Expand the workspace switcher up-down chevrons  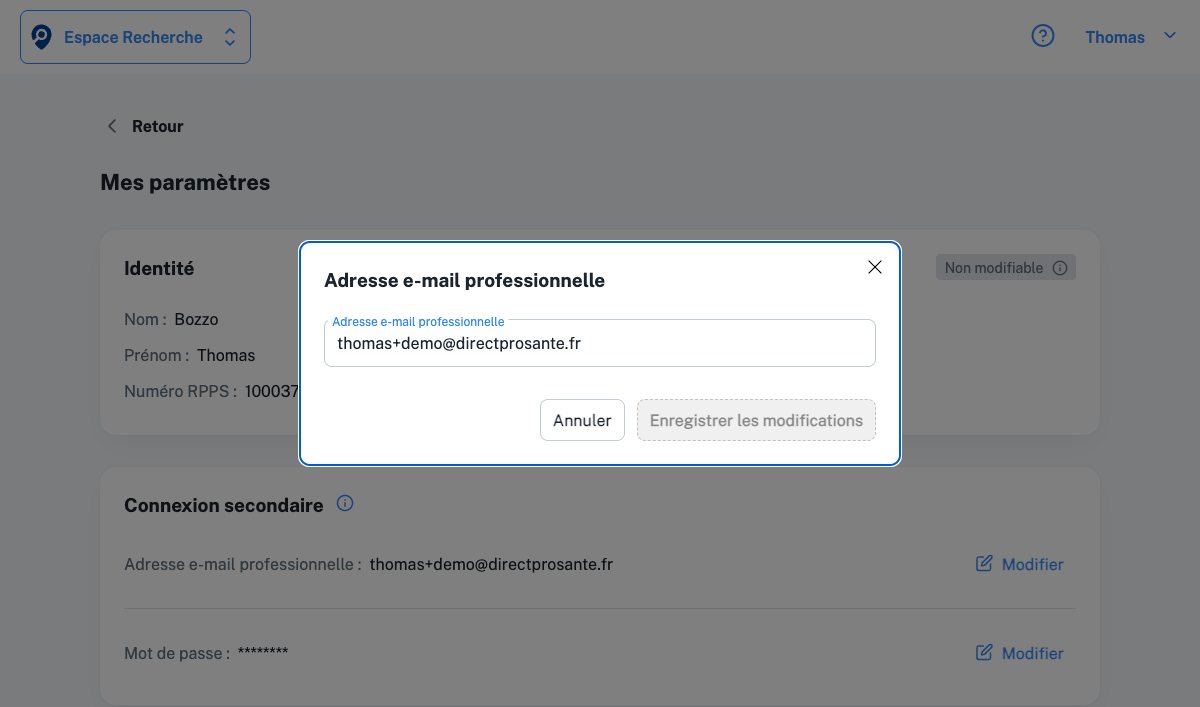tap(230, 38)
